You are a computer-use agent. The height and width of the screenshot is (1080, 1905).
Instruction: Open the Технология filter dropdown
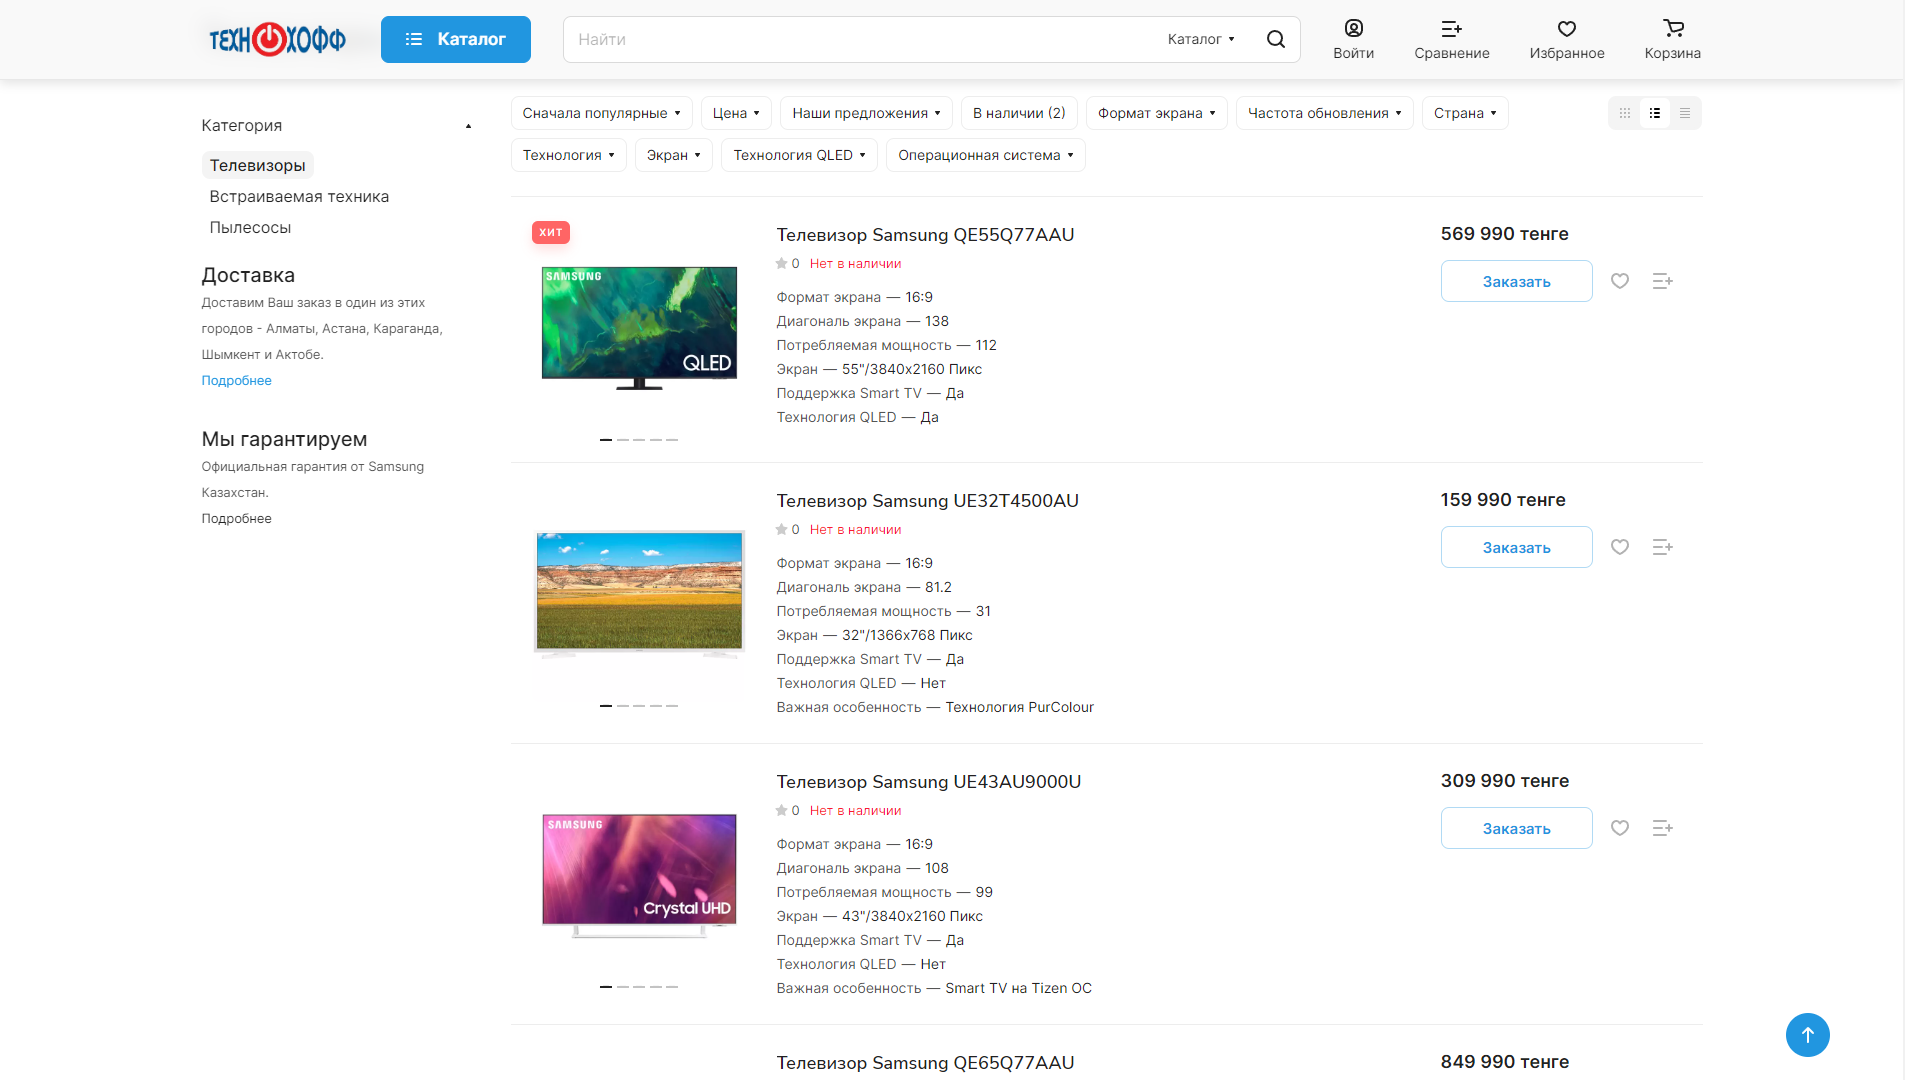tap(569, 155)
